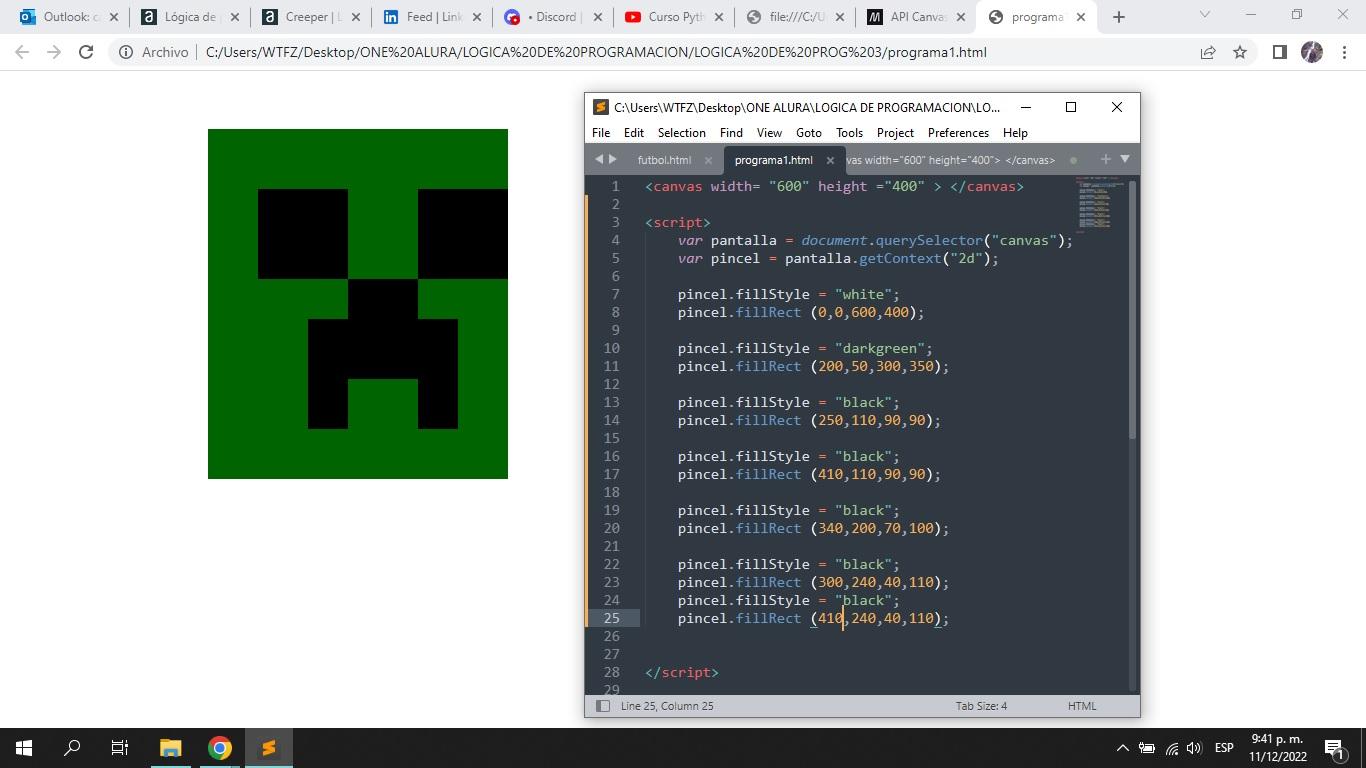Close the Outlook tab
The width and height of the screenshot is (1366, 768).
113,17
